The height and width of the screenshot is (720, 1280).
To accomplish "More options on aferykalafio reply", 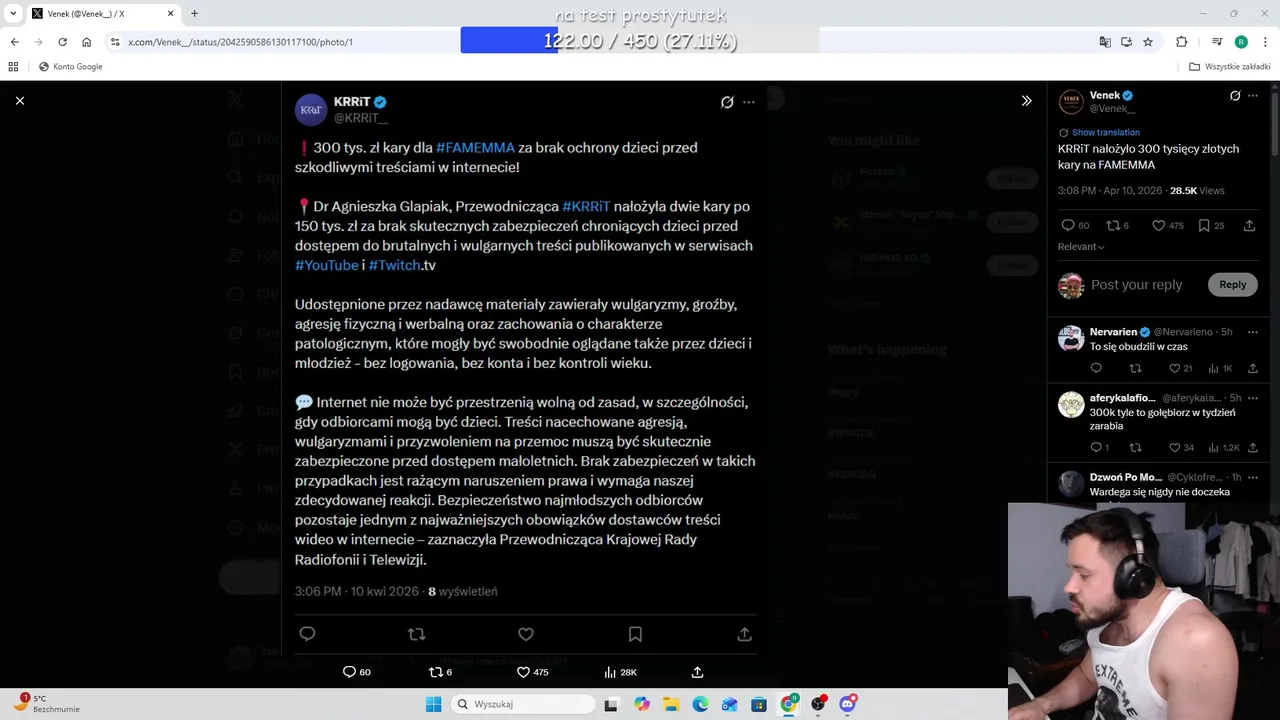I will point(1253,398).
